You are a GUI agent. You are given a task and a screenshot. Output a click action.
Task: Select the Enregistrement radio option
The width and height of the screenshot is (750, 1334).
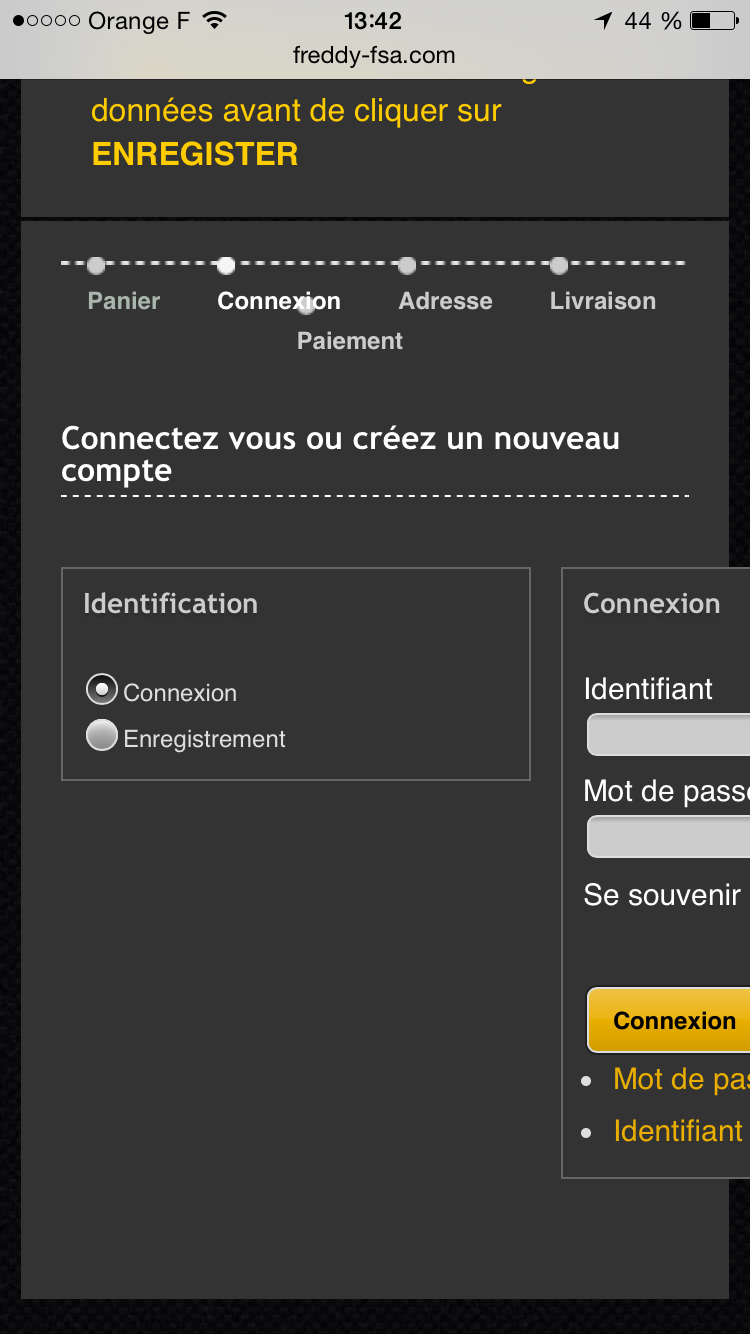tap(102, 737)
